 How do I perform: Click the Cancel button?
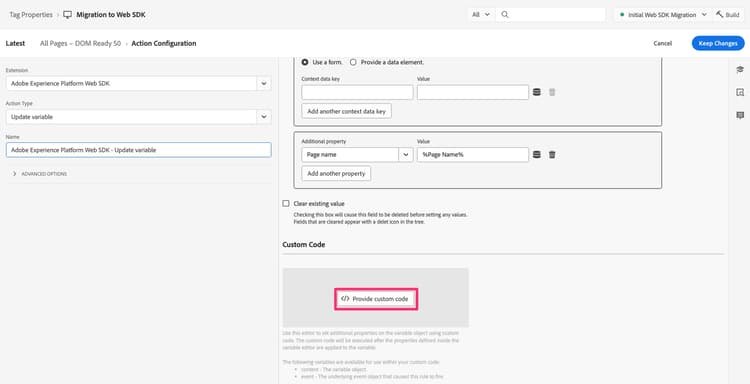(x=662, y=44)
